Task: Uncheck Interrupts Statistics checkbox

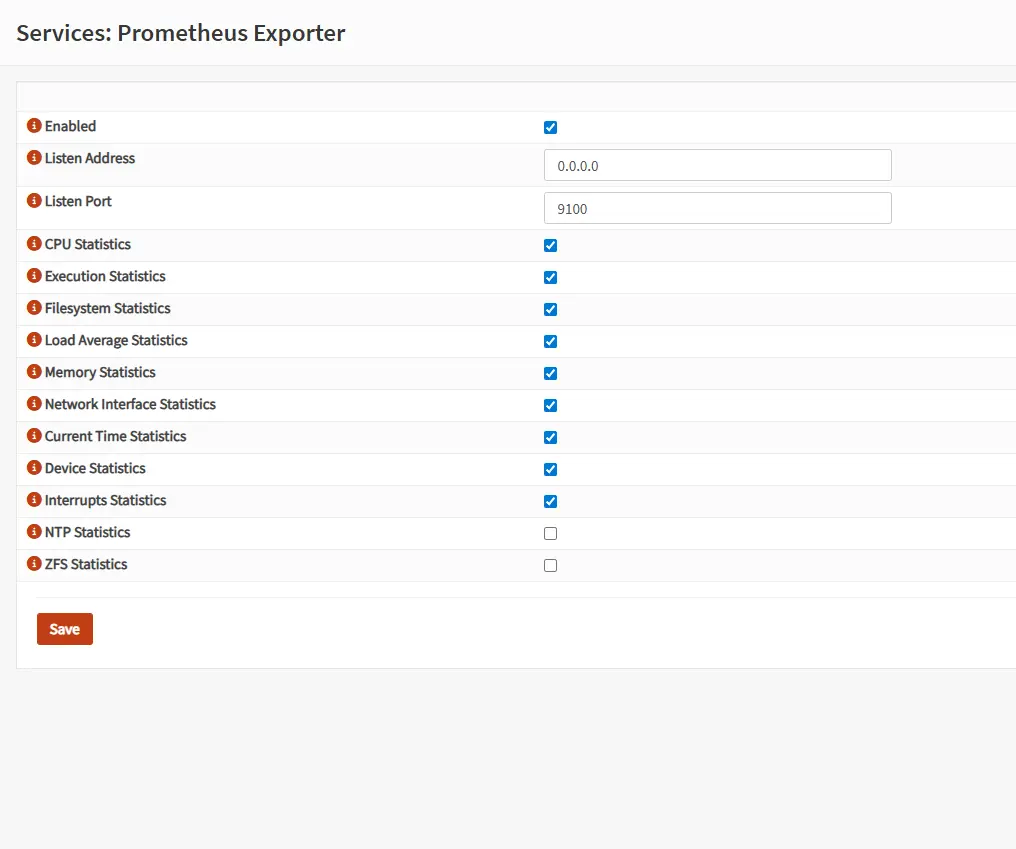Action: coord(550,501)
